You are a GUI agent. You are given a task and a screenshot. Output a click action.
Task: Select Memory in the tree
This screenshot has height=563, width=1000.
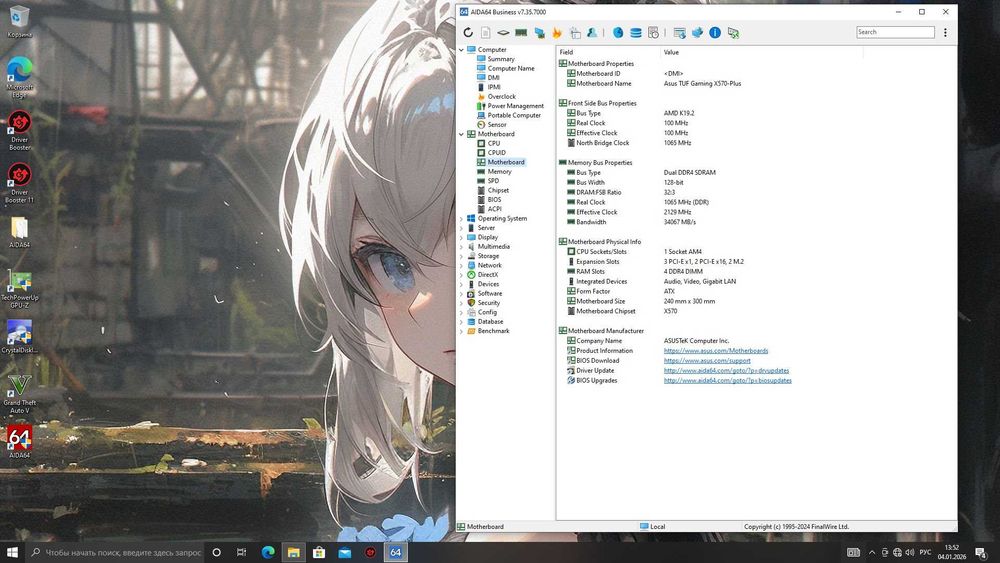499,172
